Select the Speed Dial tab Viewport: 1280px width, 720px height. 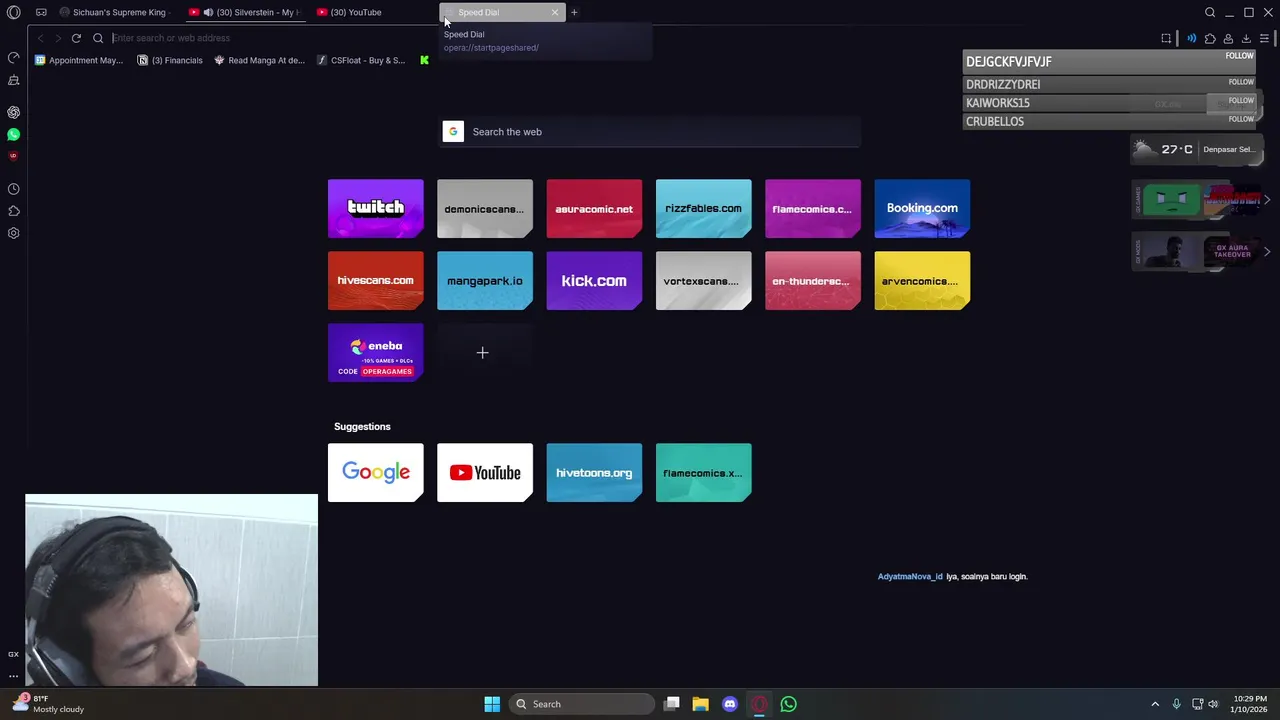tap(502, 12)
